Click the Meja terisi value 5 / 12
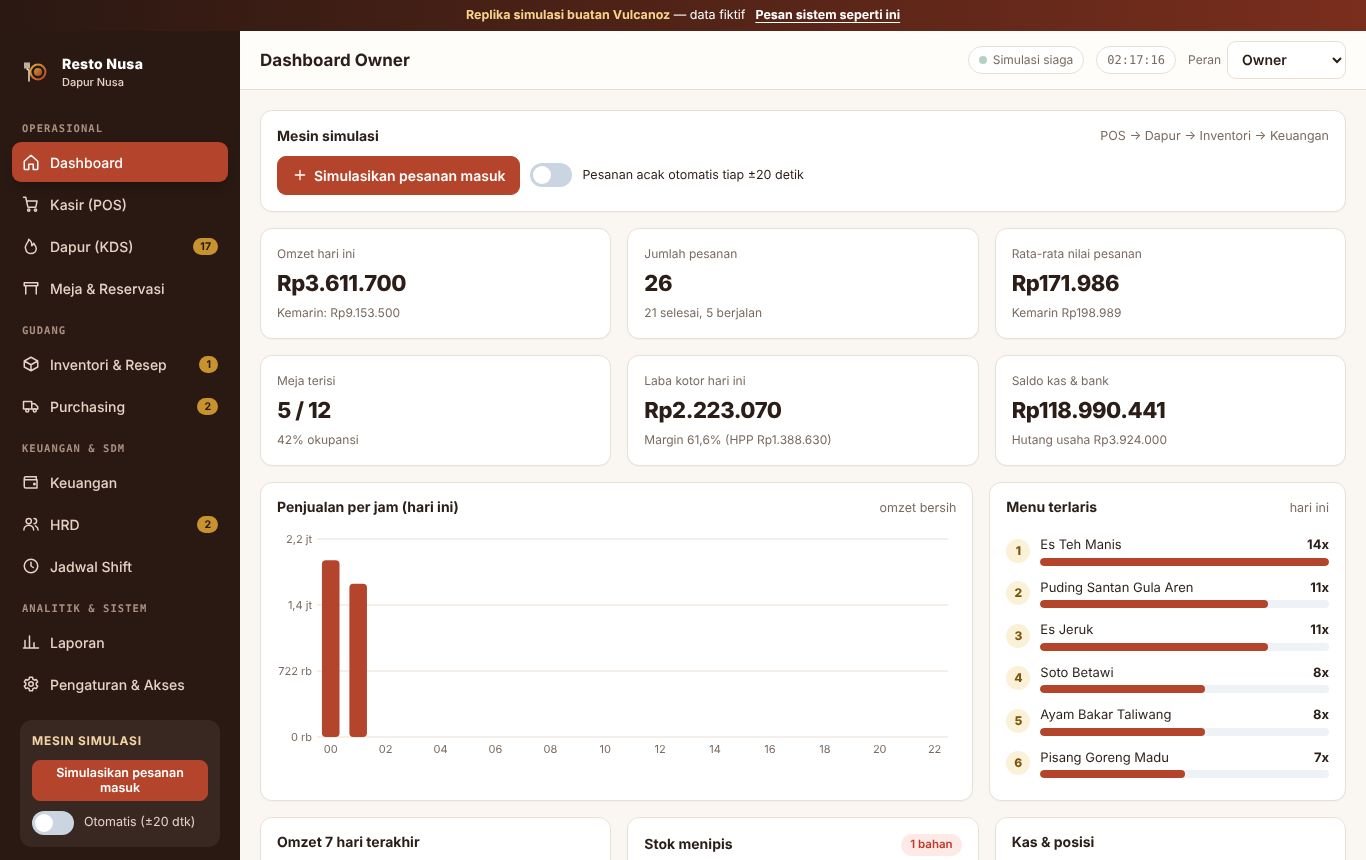The image size is (1366, 860). tap(304, 410)
